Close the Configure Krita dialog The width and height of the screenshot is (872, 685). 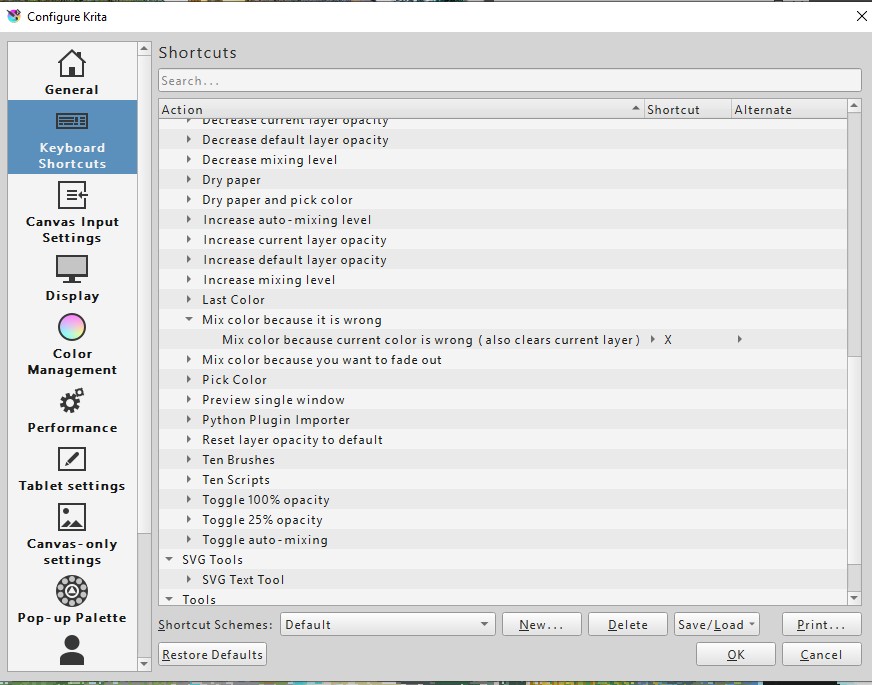(861, 16)
